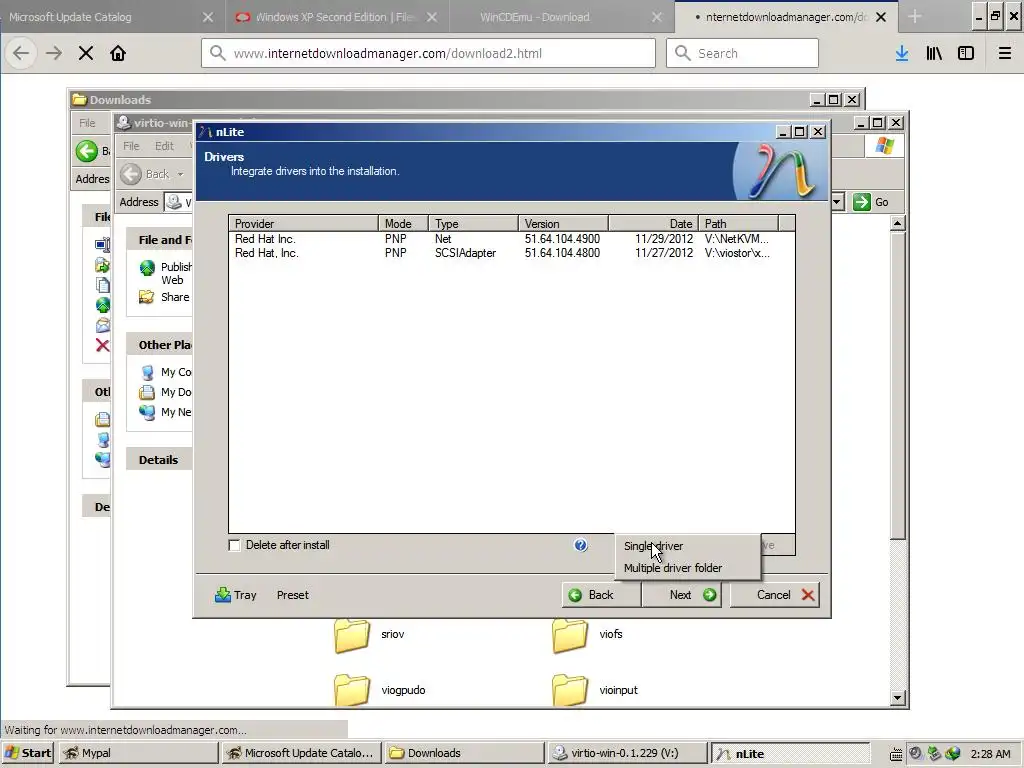The height and width of the screenshot is (768, 1024).
Task: Proceed with the Next button in nLite
Action: pos(681,595)
